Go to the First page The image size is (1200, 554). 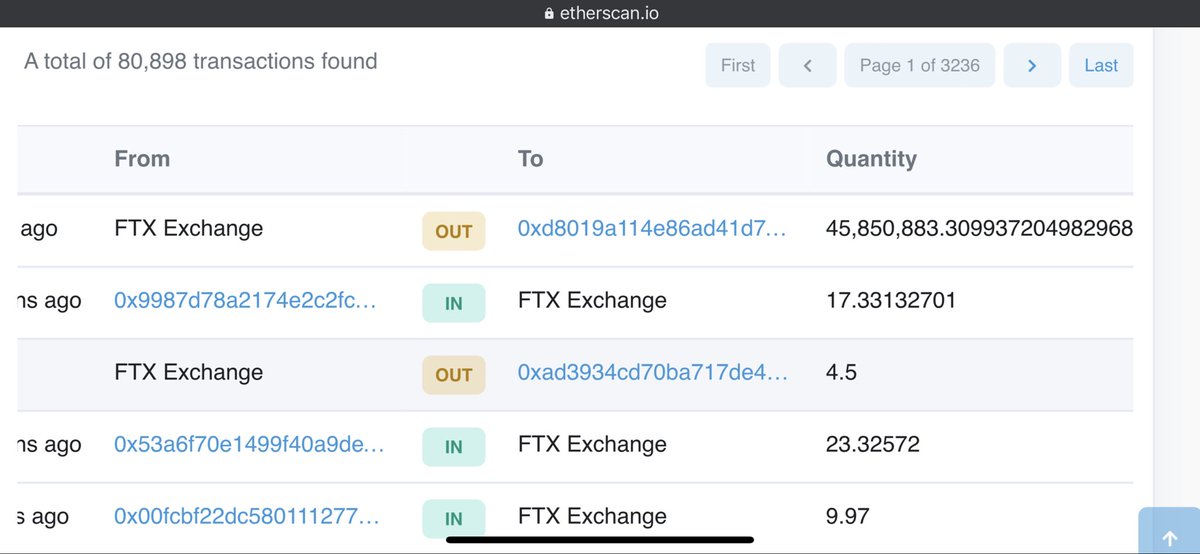pyautogui.click(x=738, y=65)
